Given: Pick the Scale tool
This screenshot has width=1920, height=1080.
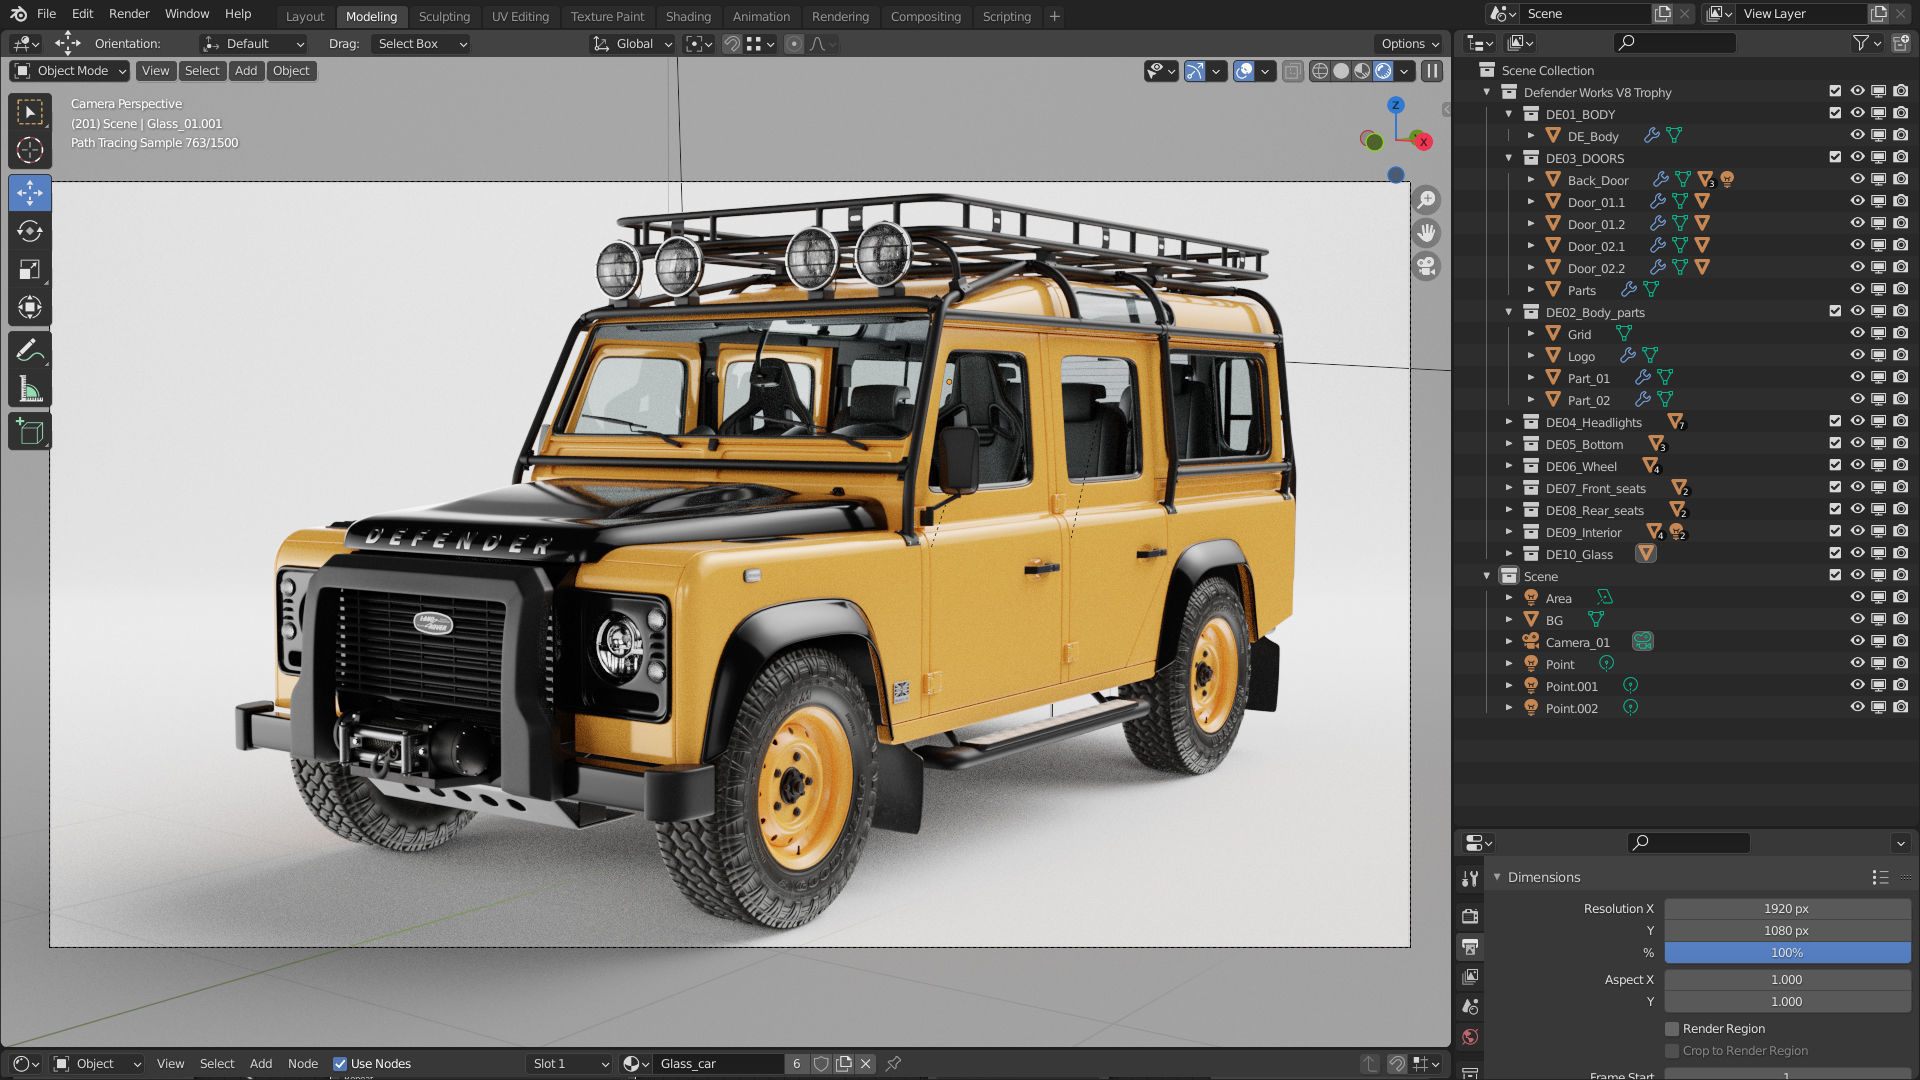Looking at the screenshot, I should click(x=30, y=269).
